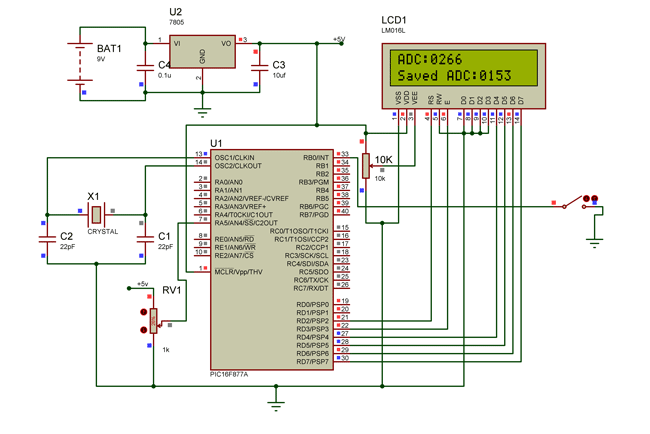This screenshot has width=650, height=434.
Task: Click the LCD1 reference label
Action: click(394, 20)
